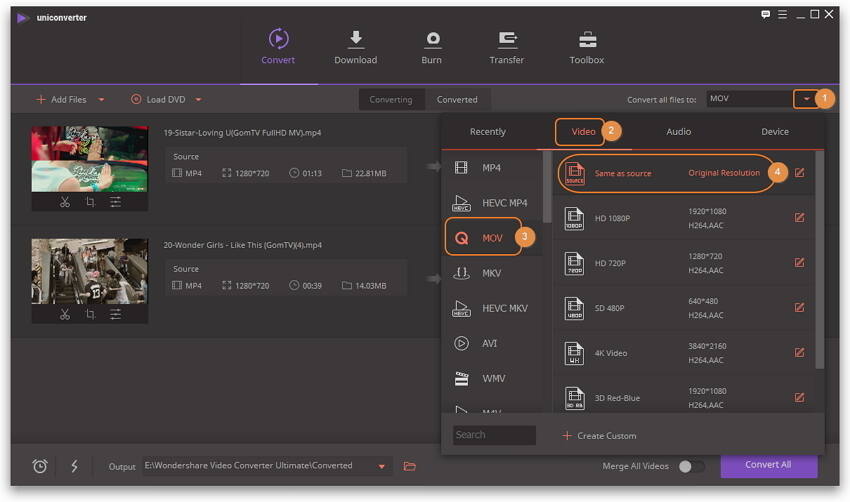This screenshot has width=850, height=502.
Task: Switch to the Converted tab
Action: (457, 100)
